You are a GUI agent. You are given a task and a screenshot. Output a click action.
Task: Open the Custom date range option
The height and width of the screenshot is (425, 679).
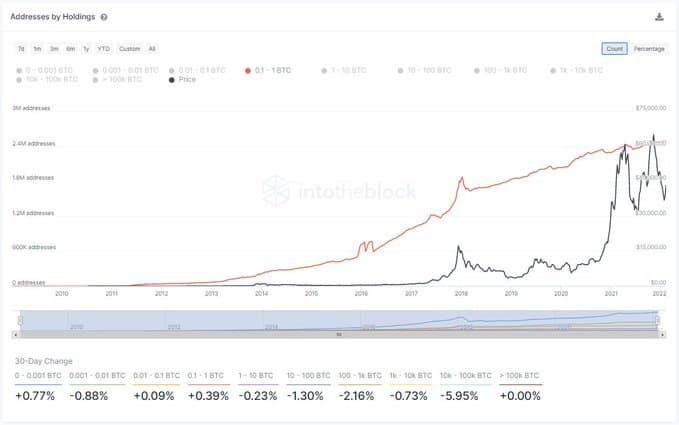[x=129, y=48]
